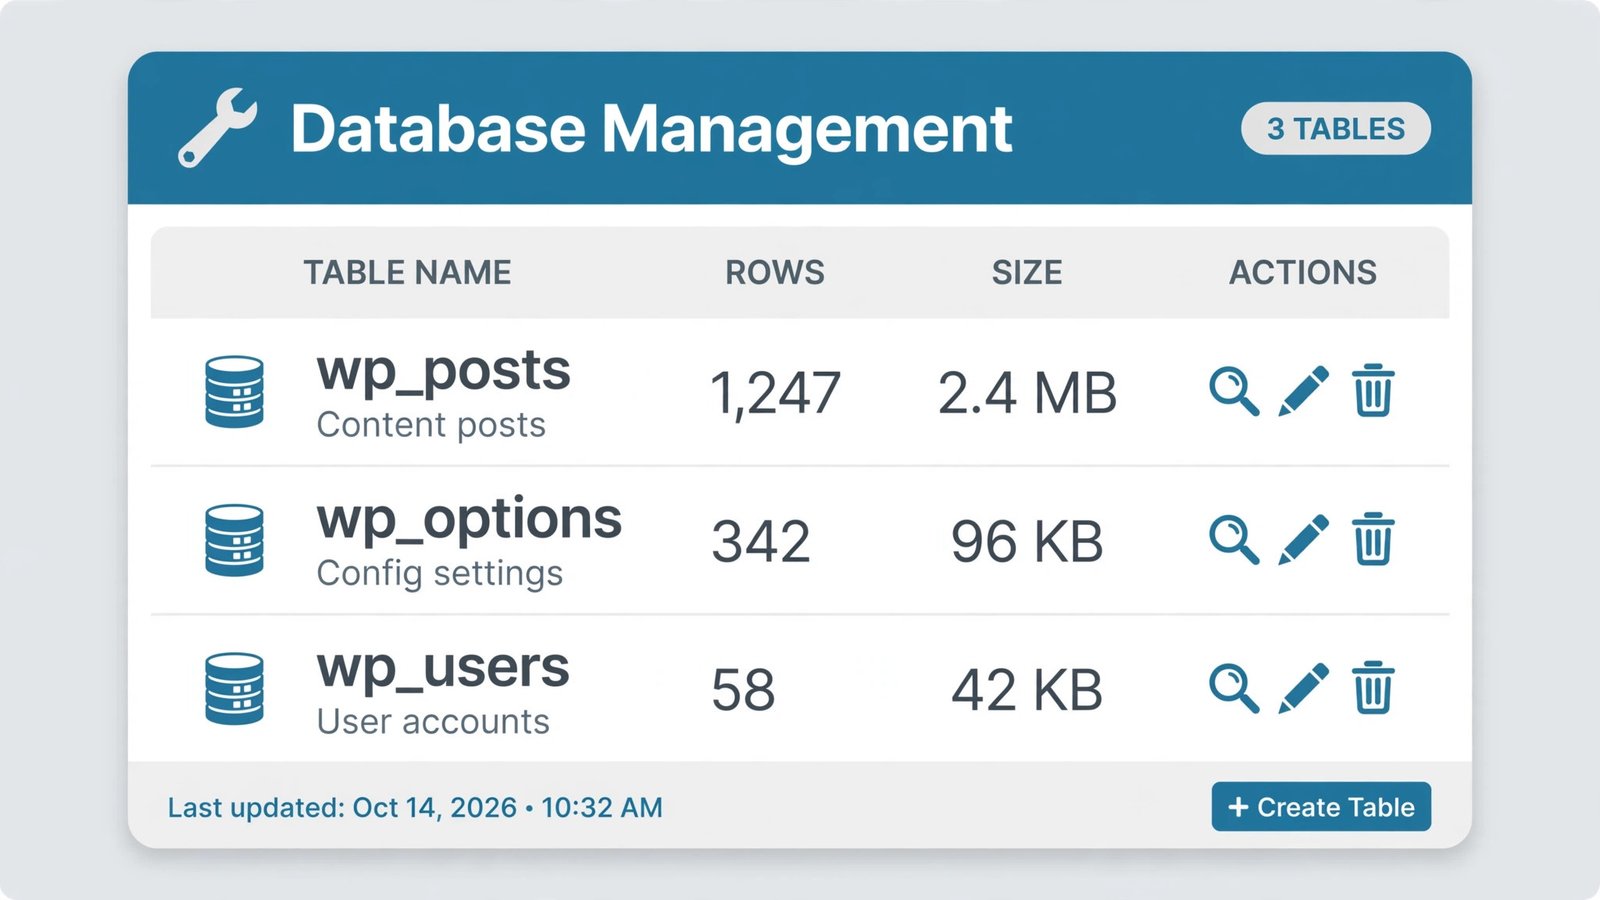The image size is (1600, 900).
Task: Click the 'User accounts' description
Action: [x=433, y=721]
